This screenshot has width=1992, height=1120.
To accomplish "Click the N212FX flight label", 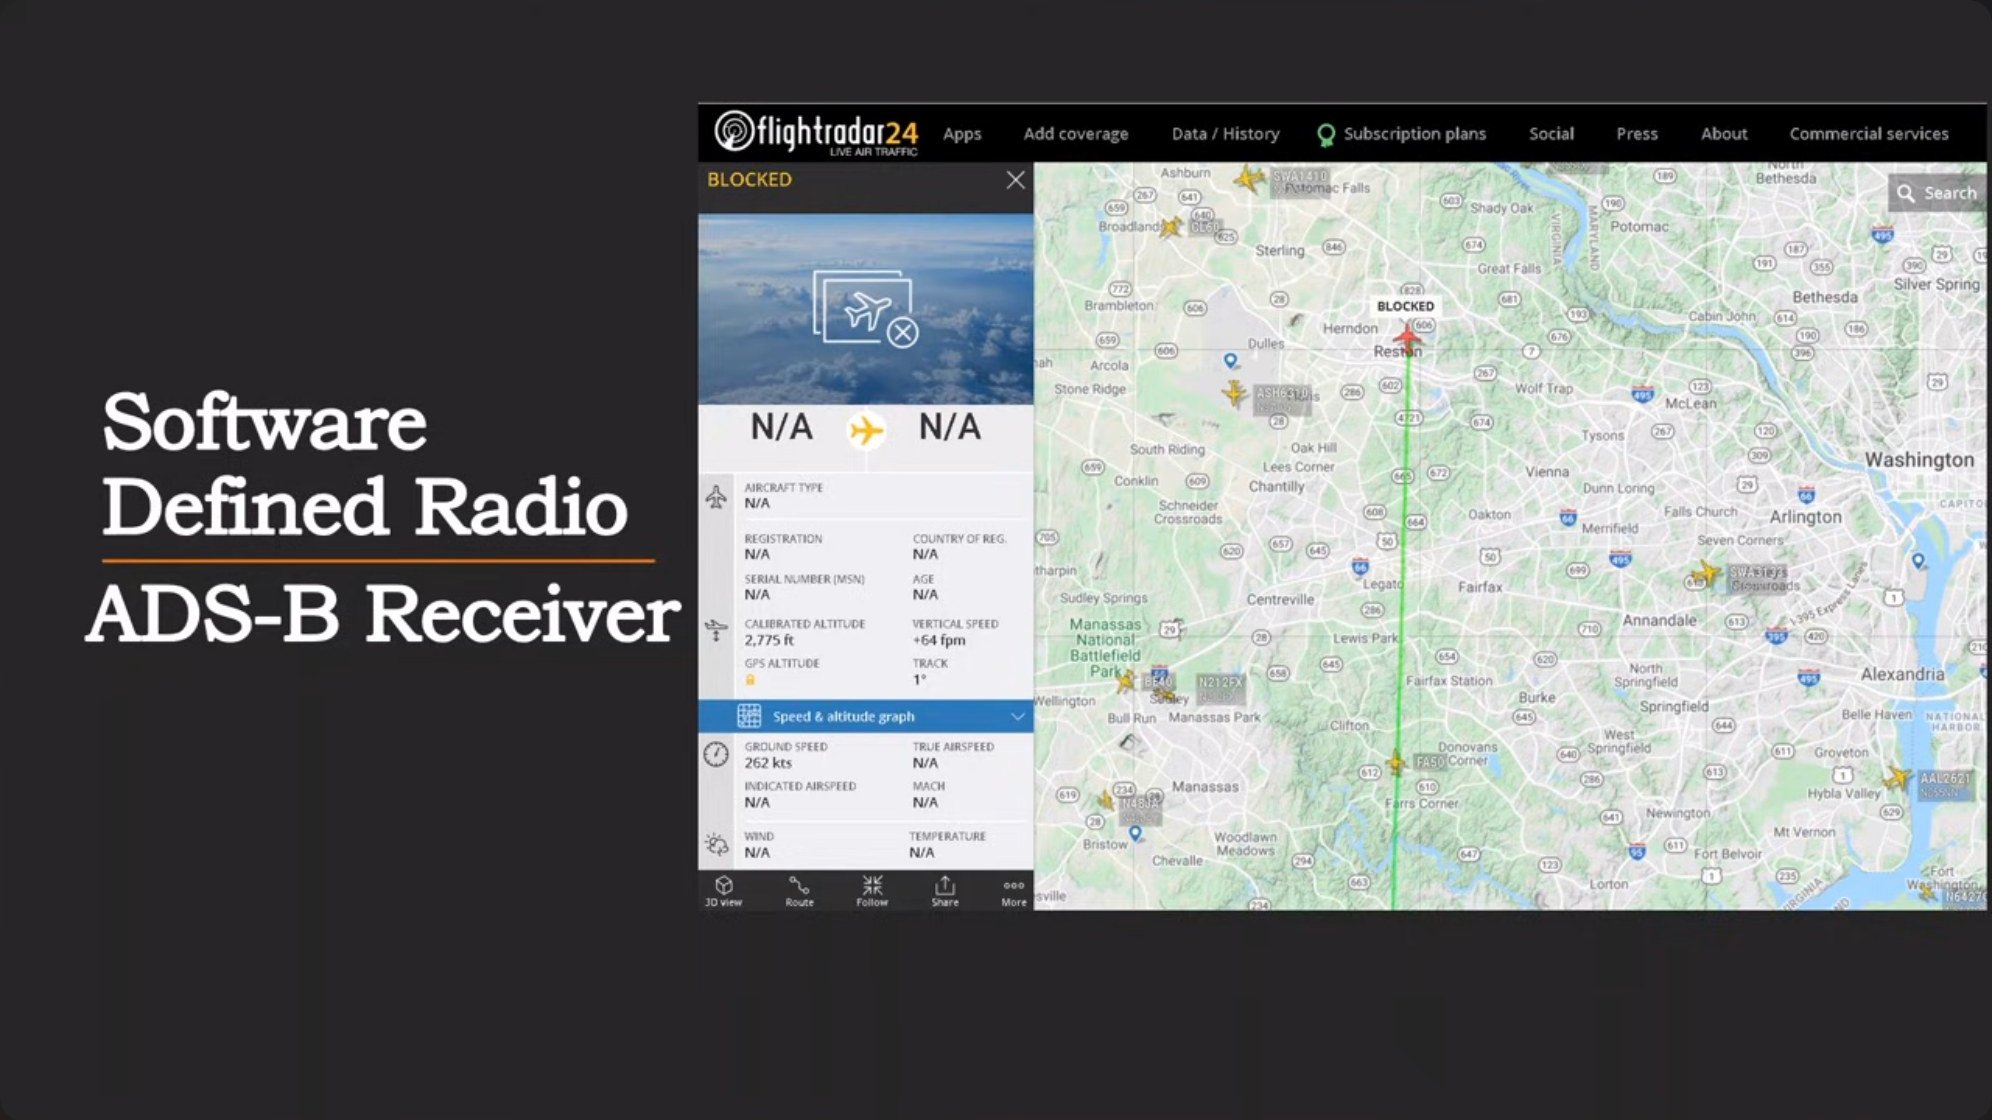I will 1220,688.
